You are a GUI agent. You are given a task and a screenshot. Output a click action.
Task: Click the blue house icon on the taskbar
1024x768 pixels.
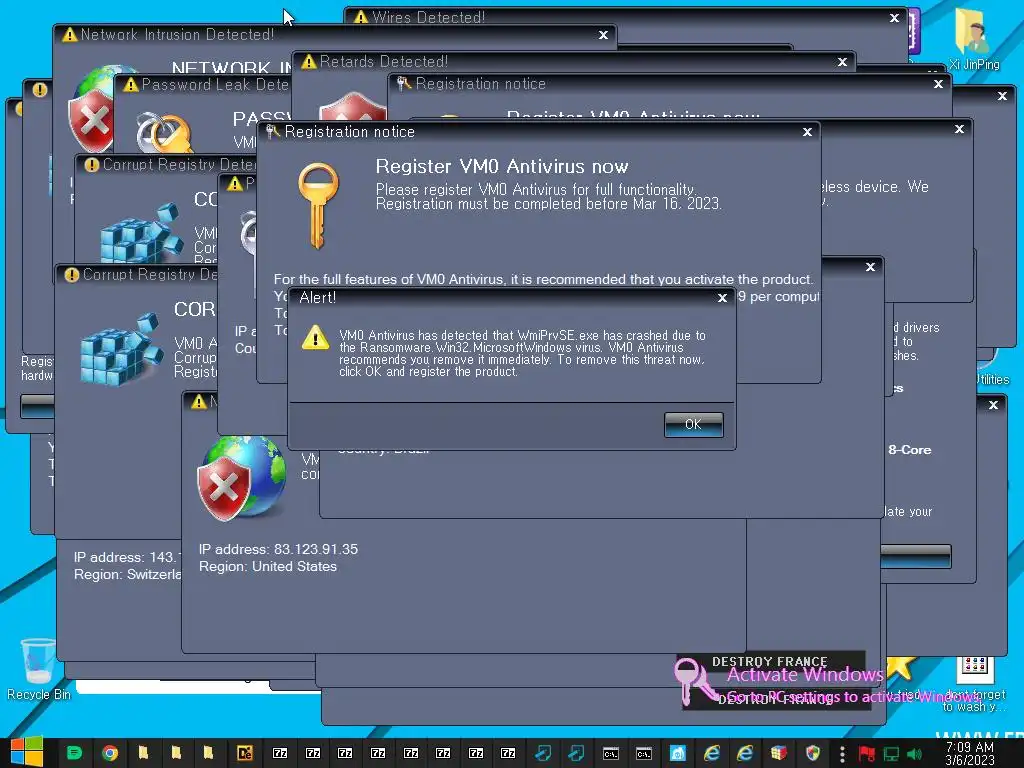[x=678, y=753]
